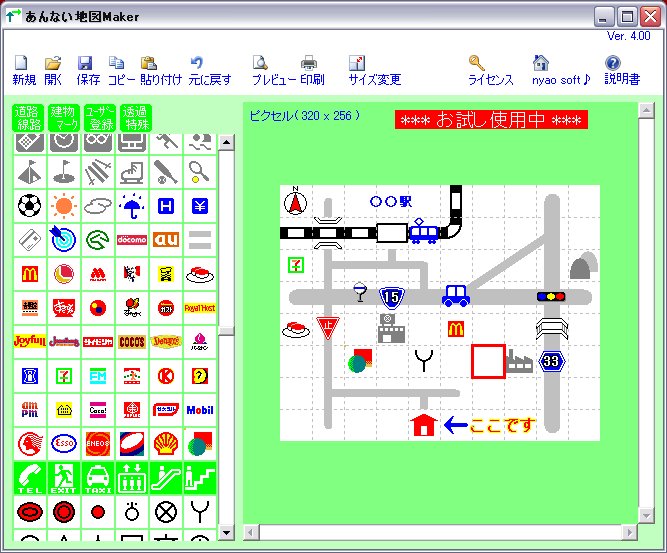Select the green TAXI sign symbol
This screenshot has height=553, width=667.
98,477
